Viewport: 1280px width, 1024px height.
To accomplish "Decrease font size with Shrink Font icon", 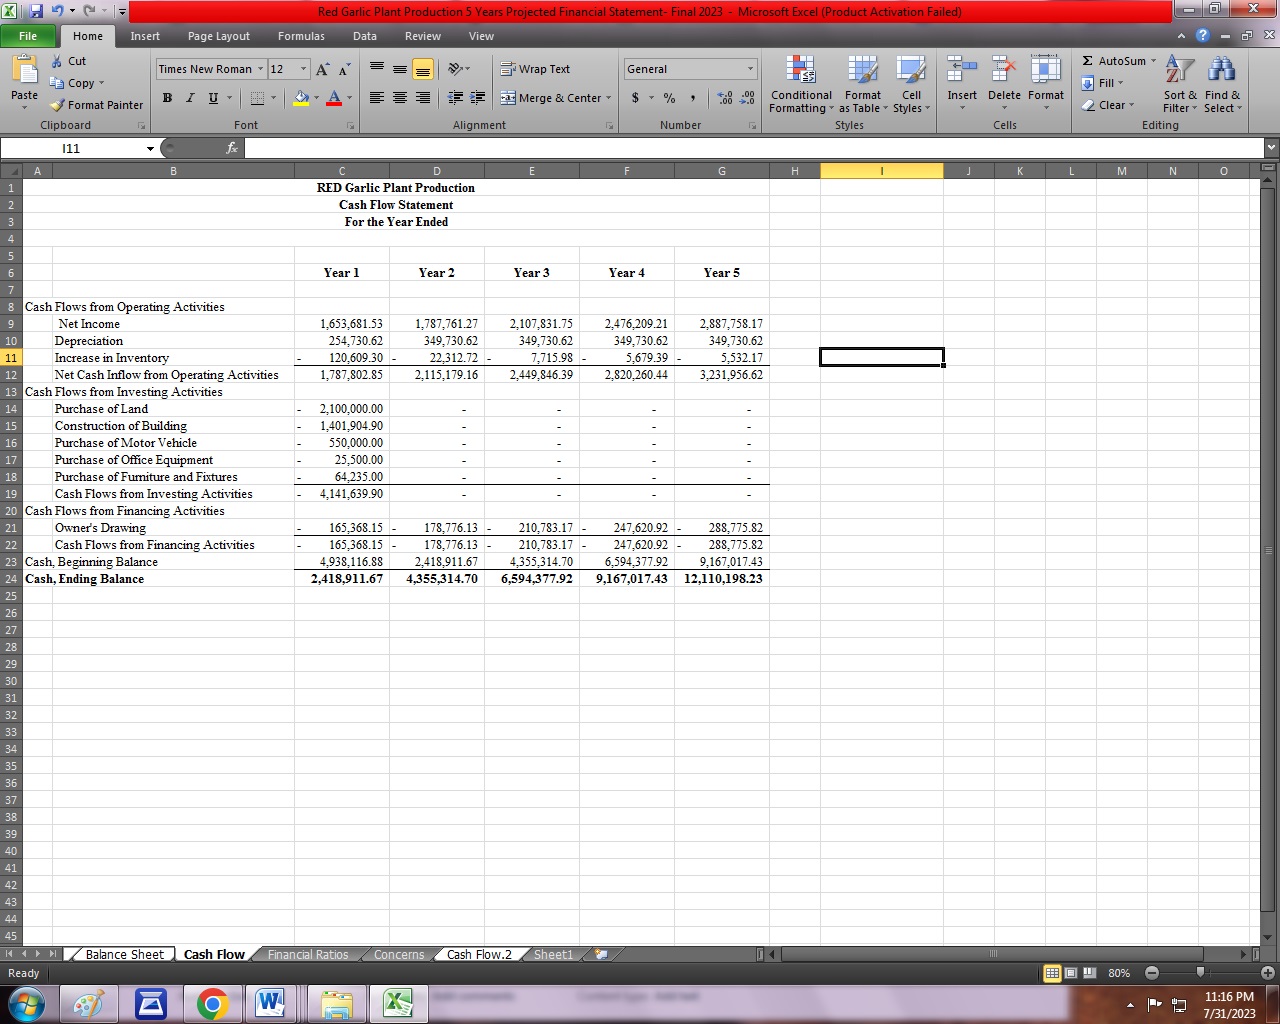I will point(343,69).
